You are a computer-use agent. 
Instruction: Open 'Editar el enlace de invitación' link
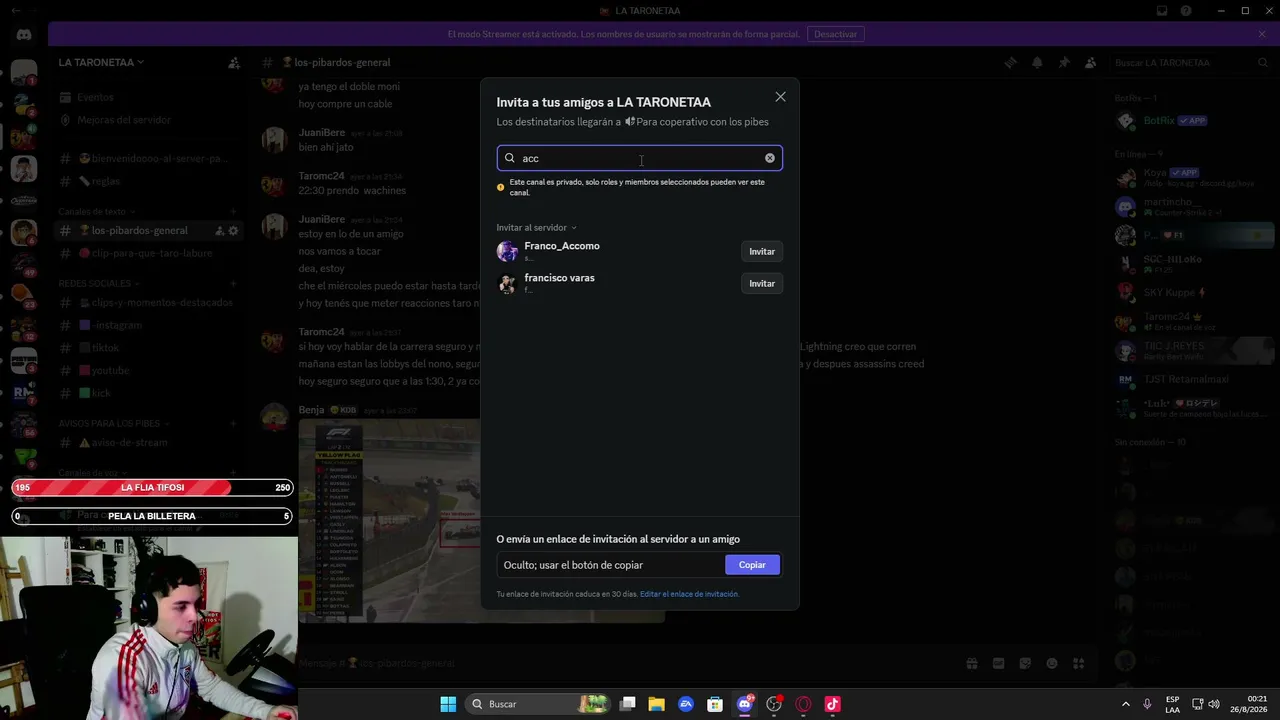click(x=689, y=594)
